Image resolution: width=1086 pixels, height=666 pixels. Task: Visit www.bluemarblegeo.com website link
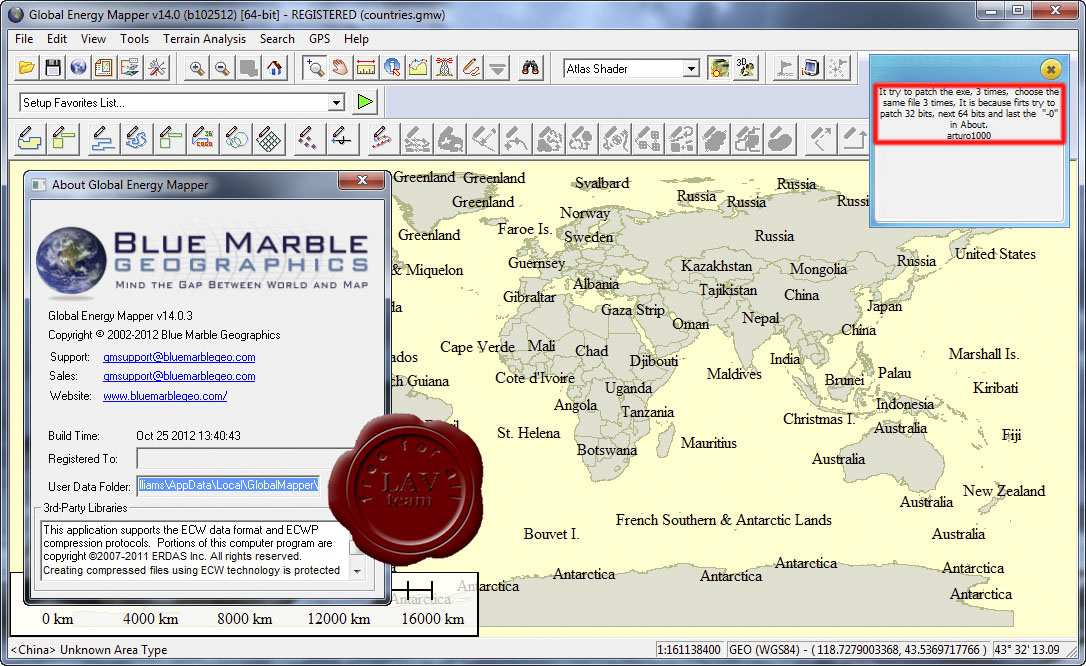coord(165,396)
